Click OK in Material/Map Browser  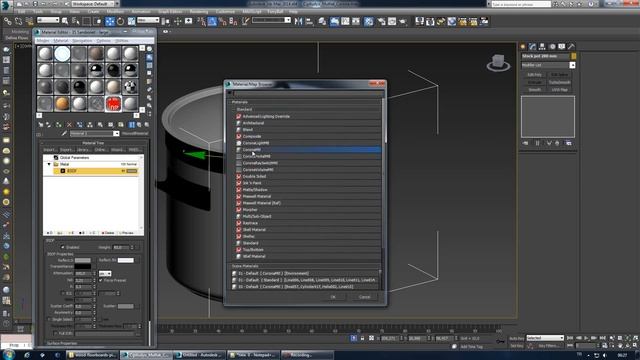point(333,297)
